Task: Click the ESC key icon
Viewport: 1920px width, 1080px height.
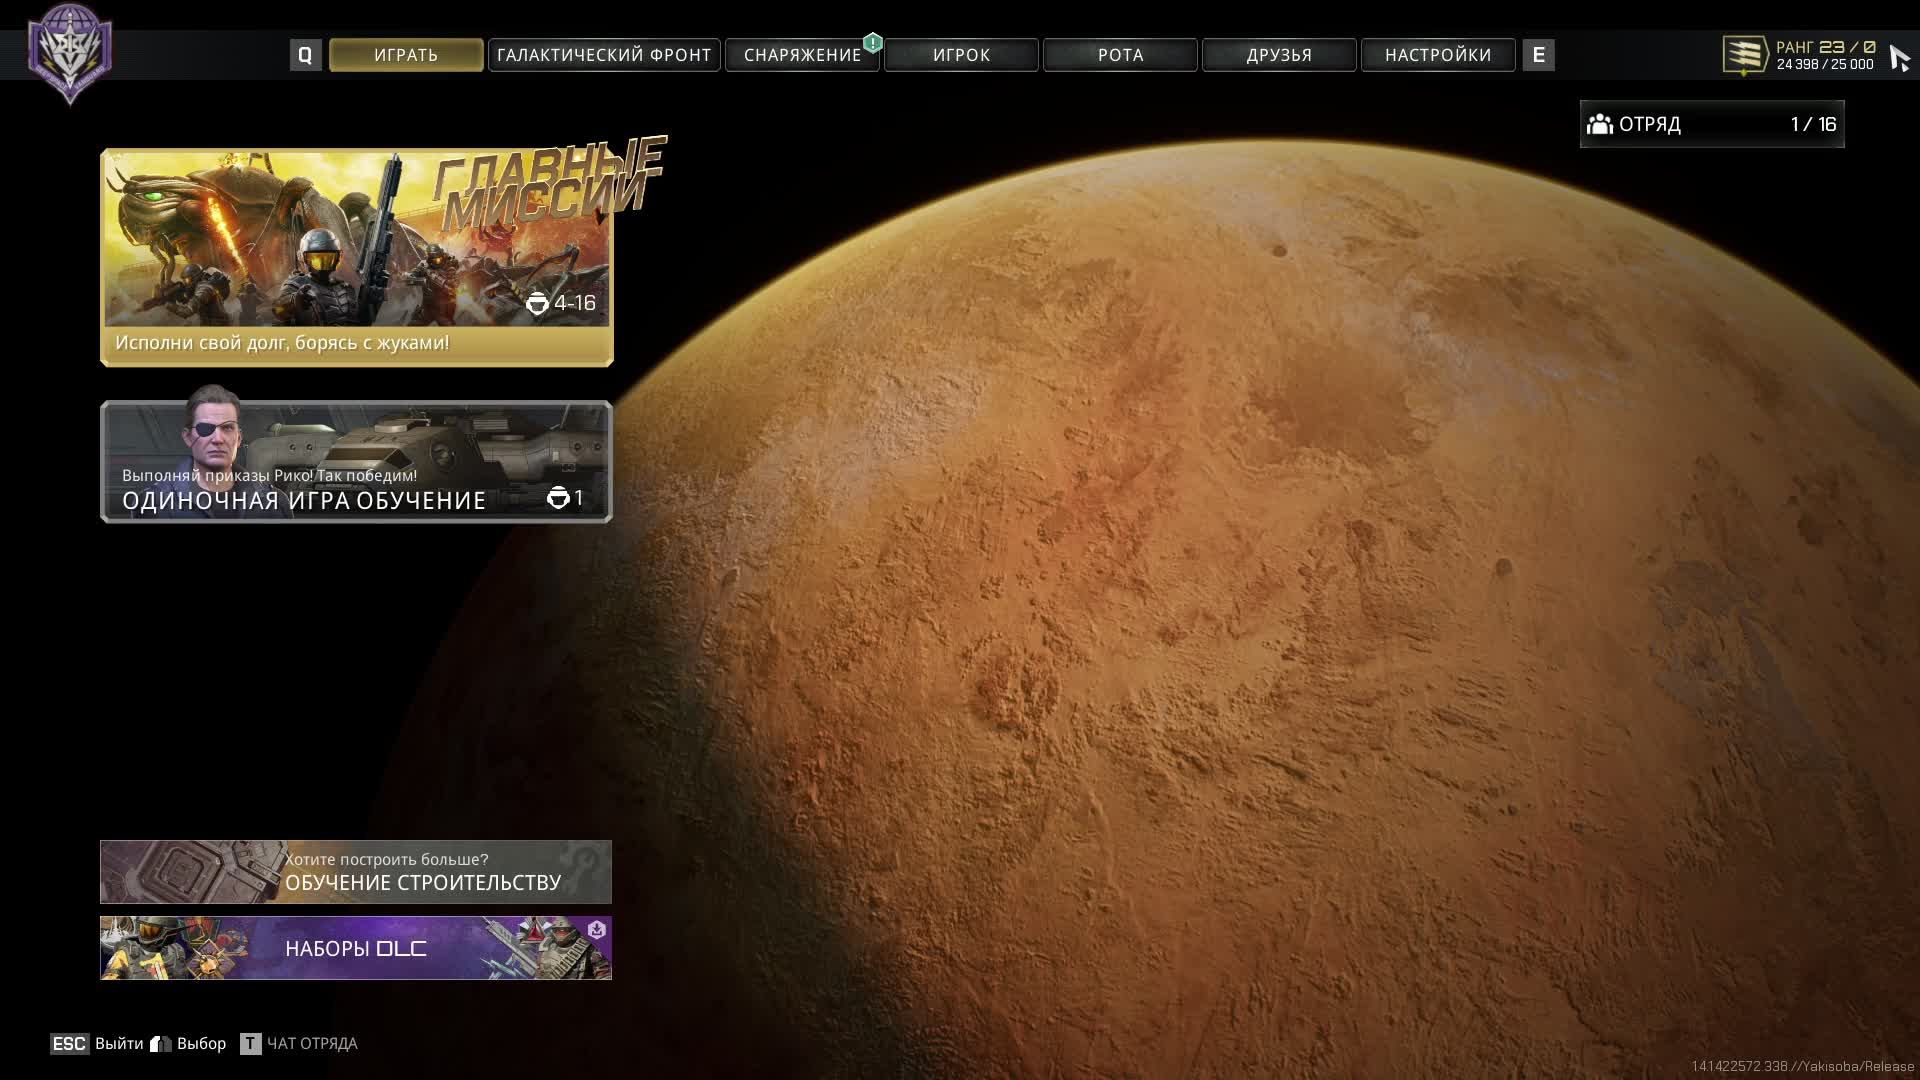Action: 69,1043
